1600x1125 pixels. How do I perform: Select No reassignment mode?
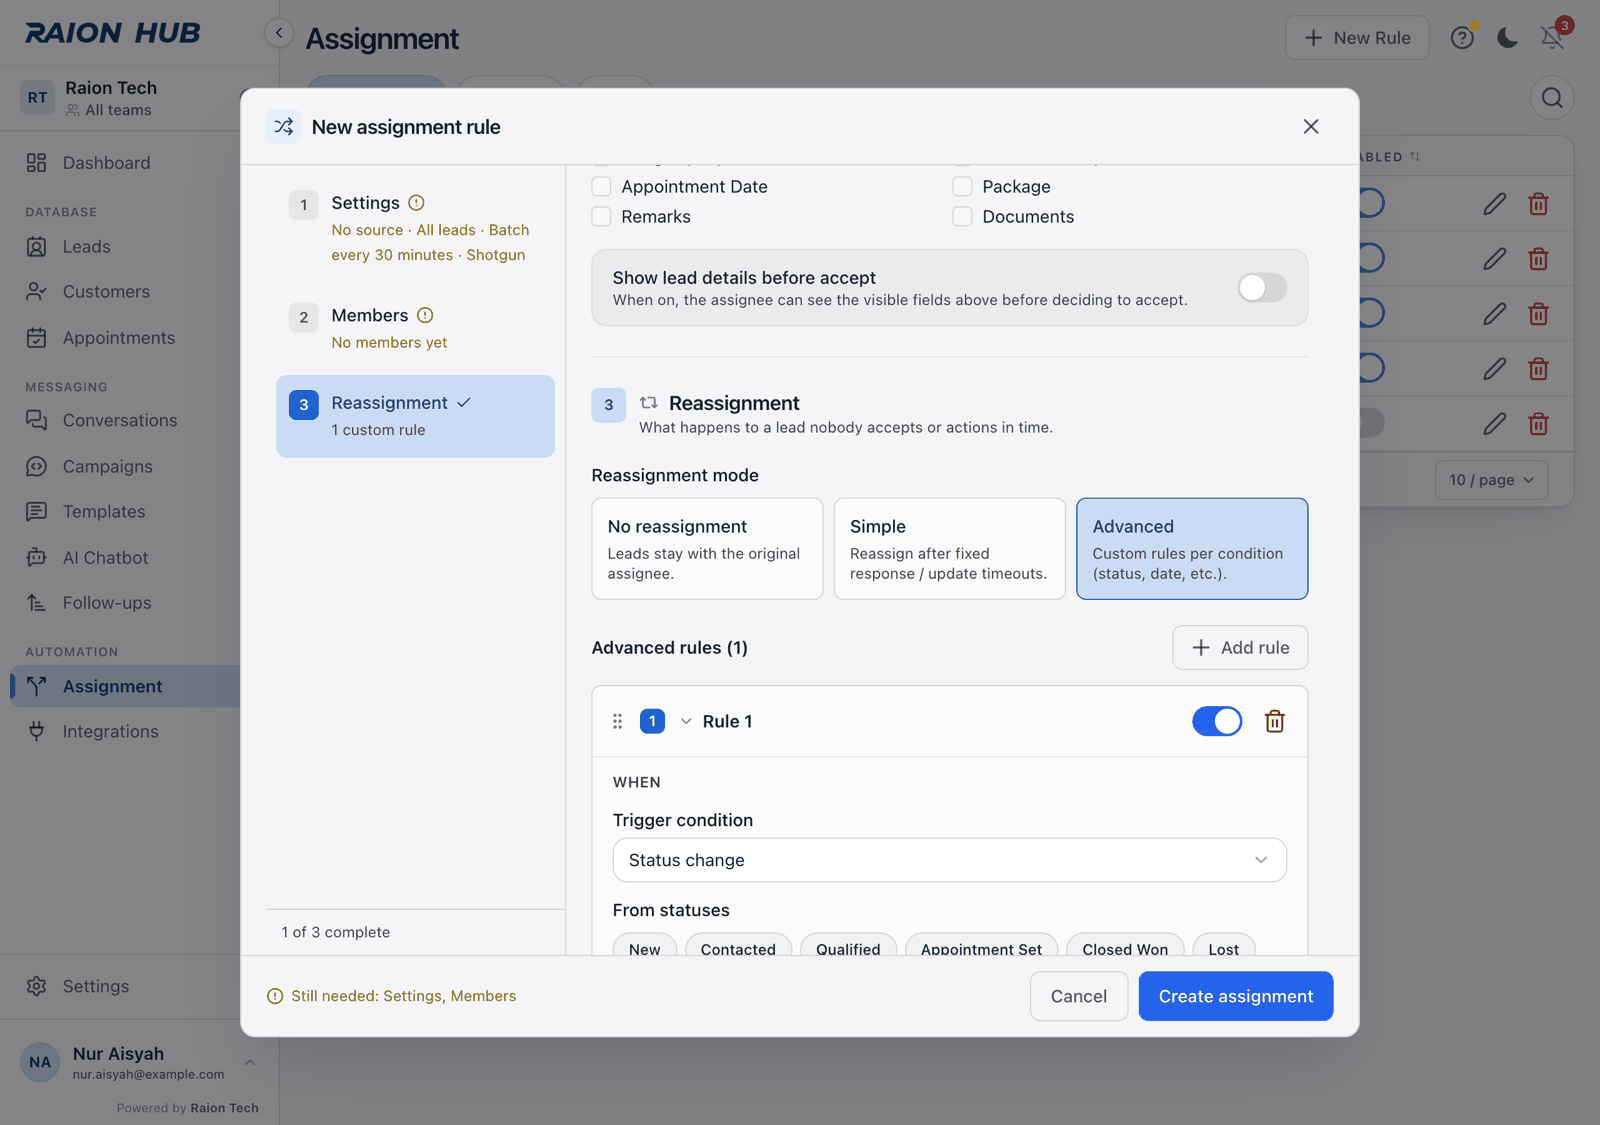[x=707, y=549]
